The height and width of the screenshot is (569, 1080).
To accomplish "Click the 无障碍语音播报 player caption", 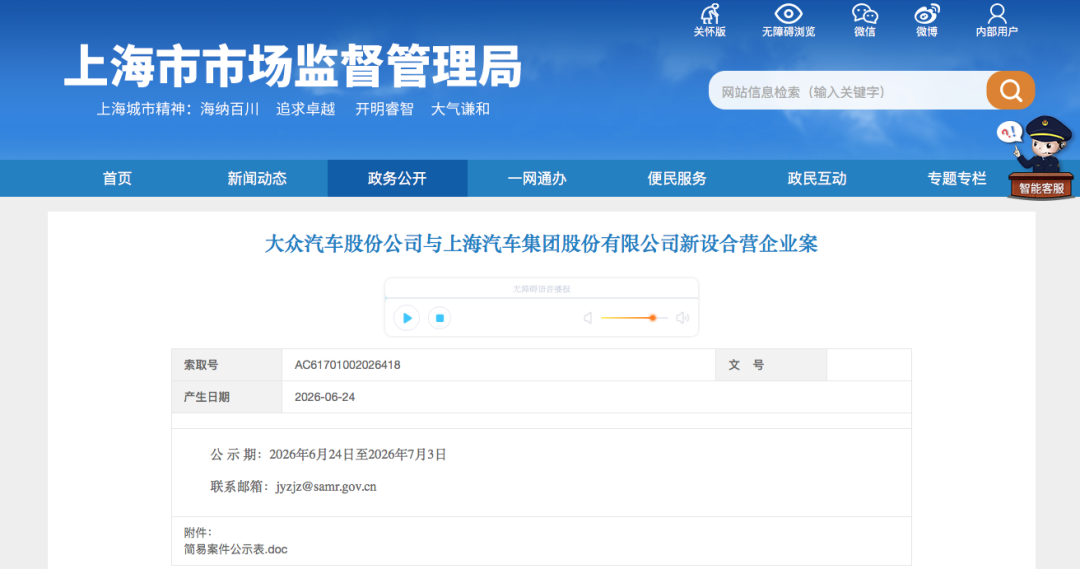I will [541, 289].
